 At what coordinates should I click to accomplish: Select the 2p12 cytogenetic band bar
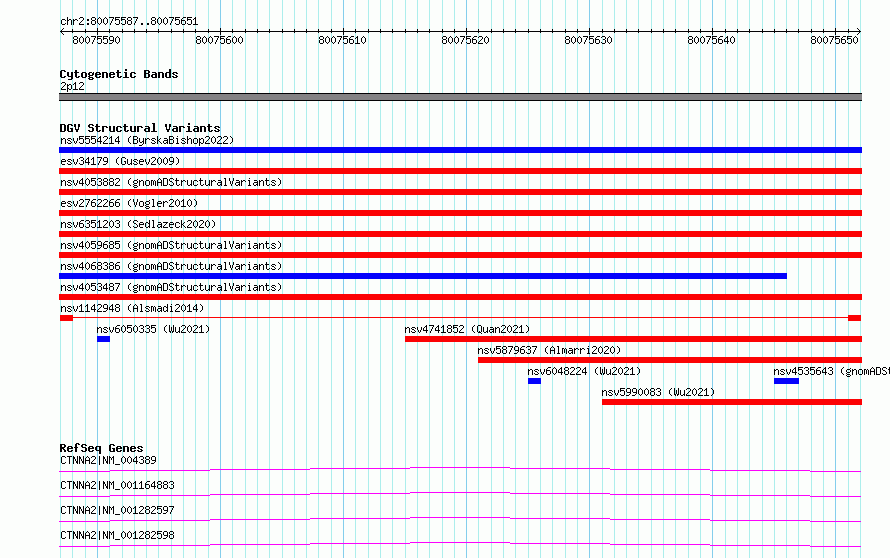point(460,97)
